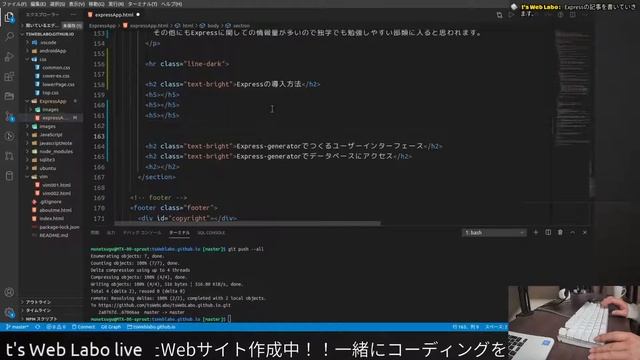Viewport: 640px width, 360px height.
Task: Add a new terminal with plus icon
Action: click(x=536, y=232)
